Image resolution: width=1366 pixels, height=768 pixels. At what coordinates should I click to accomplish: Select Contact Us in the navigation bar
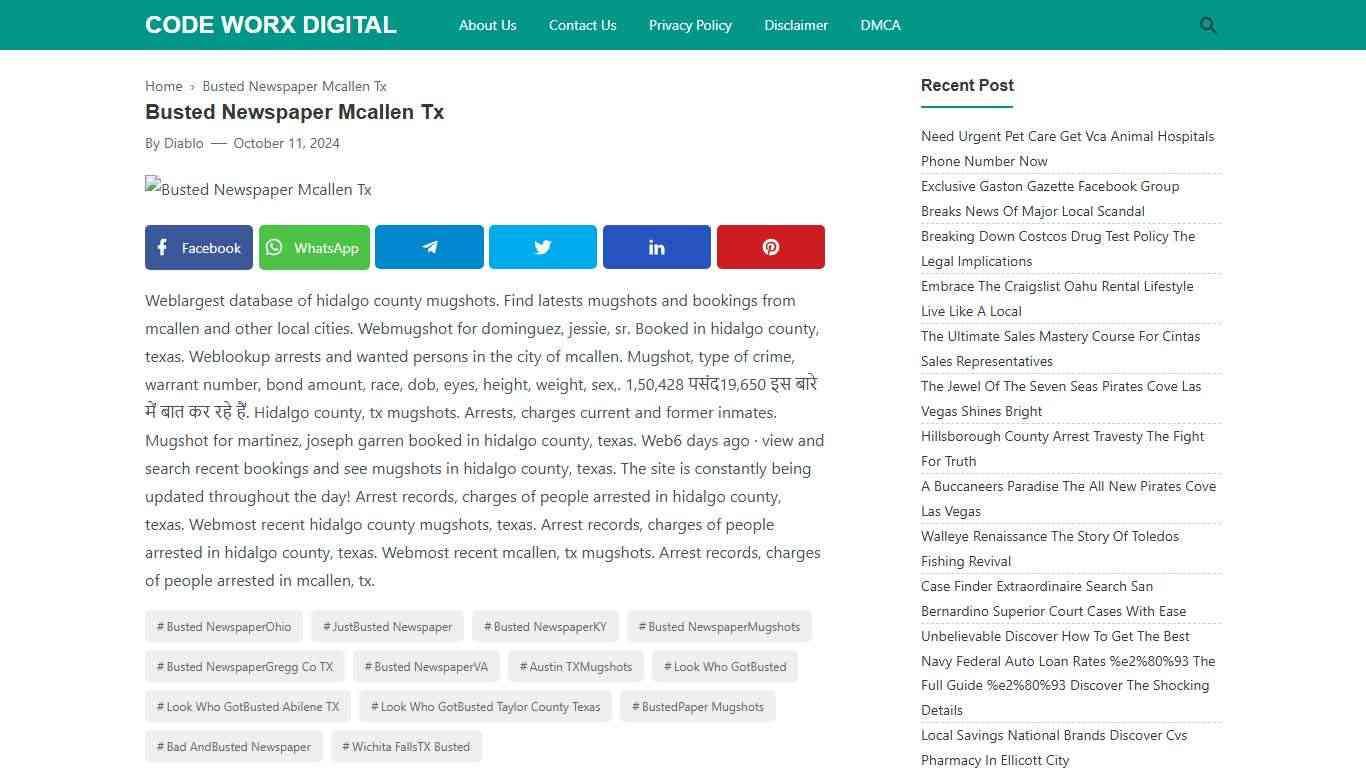click(x=582, y=25)
